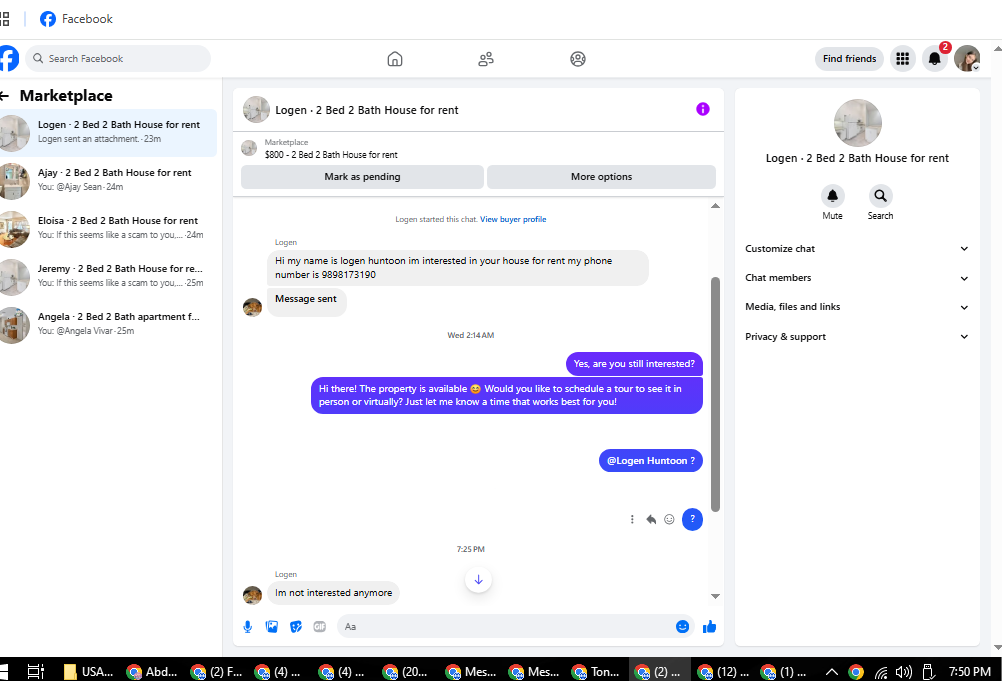Click 'Im not interested anymore' message

(334, 593)
